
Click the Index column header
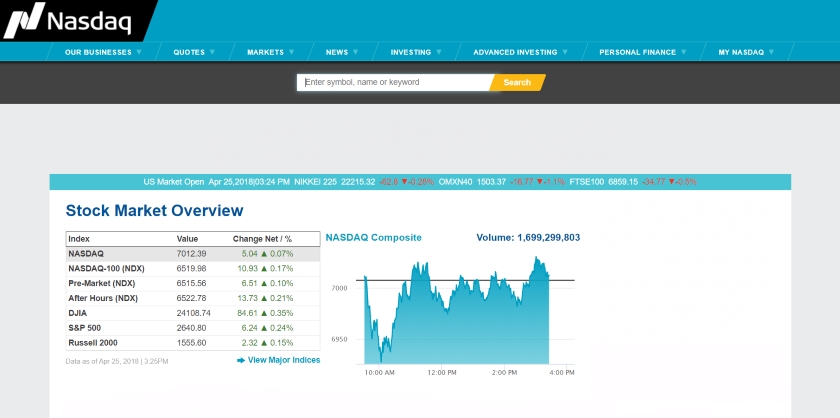pyautogui.click(x=79, y=239)
